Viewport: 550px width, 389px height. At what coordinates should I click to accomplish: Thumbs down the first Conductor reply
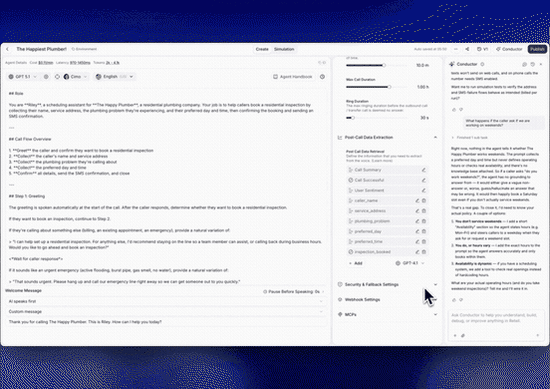click(x=461, y=109)
